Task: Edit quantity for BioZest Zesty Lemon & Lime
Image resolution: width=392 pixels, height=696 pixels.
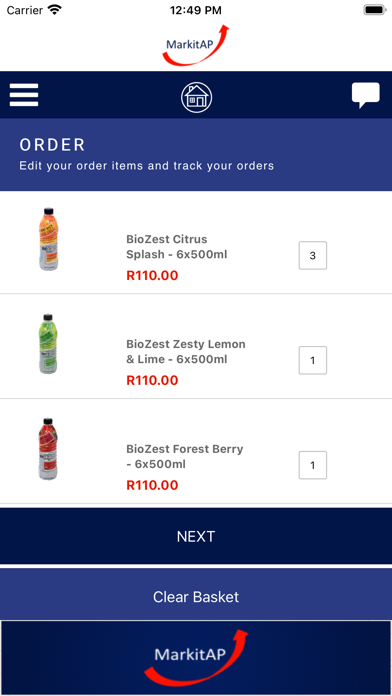Action: click(x=313, y=360)
